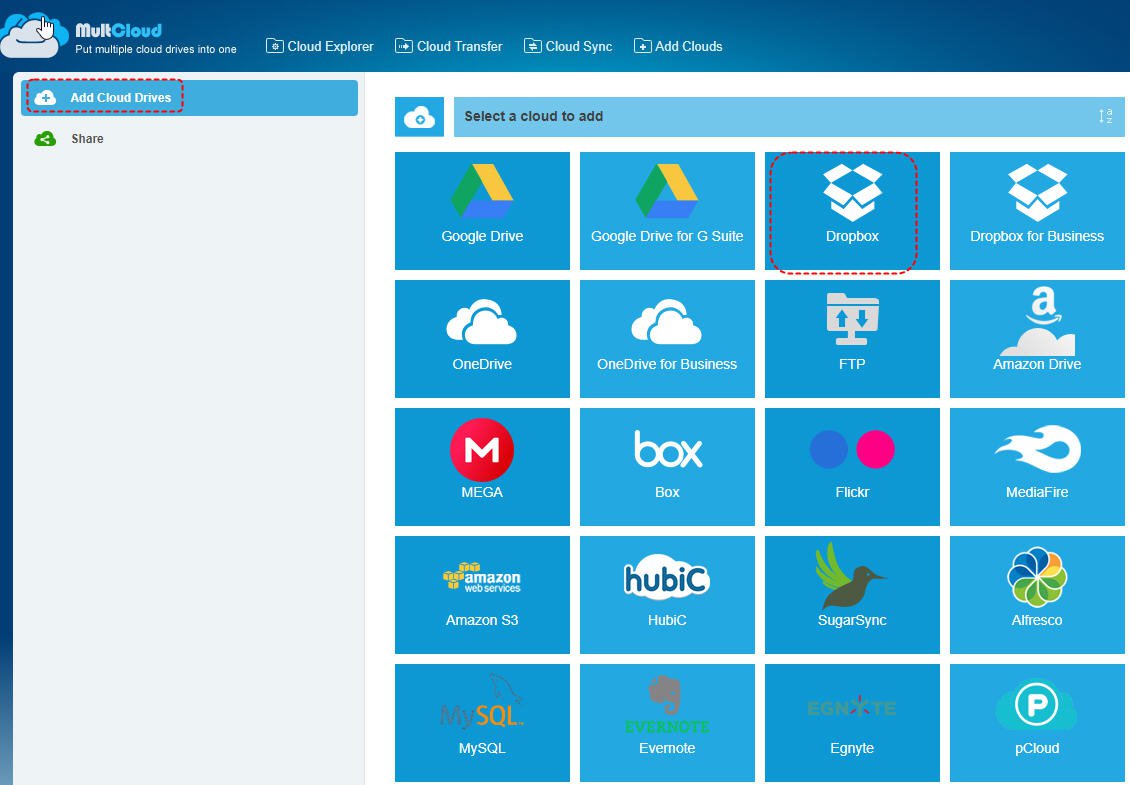The image size is (1130, 785).
Task: Add a OneDrive account
Action: 482,339
